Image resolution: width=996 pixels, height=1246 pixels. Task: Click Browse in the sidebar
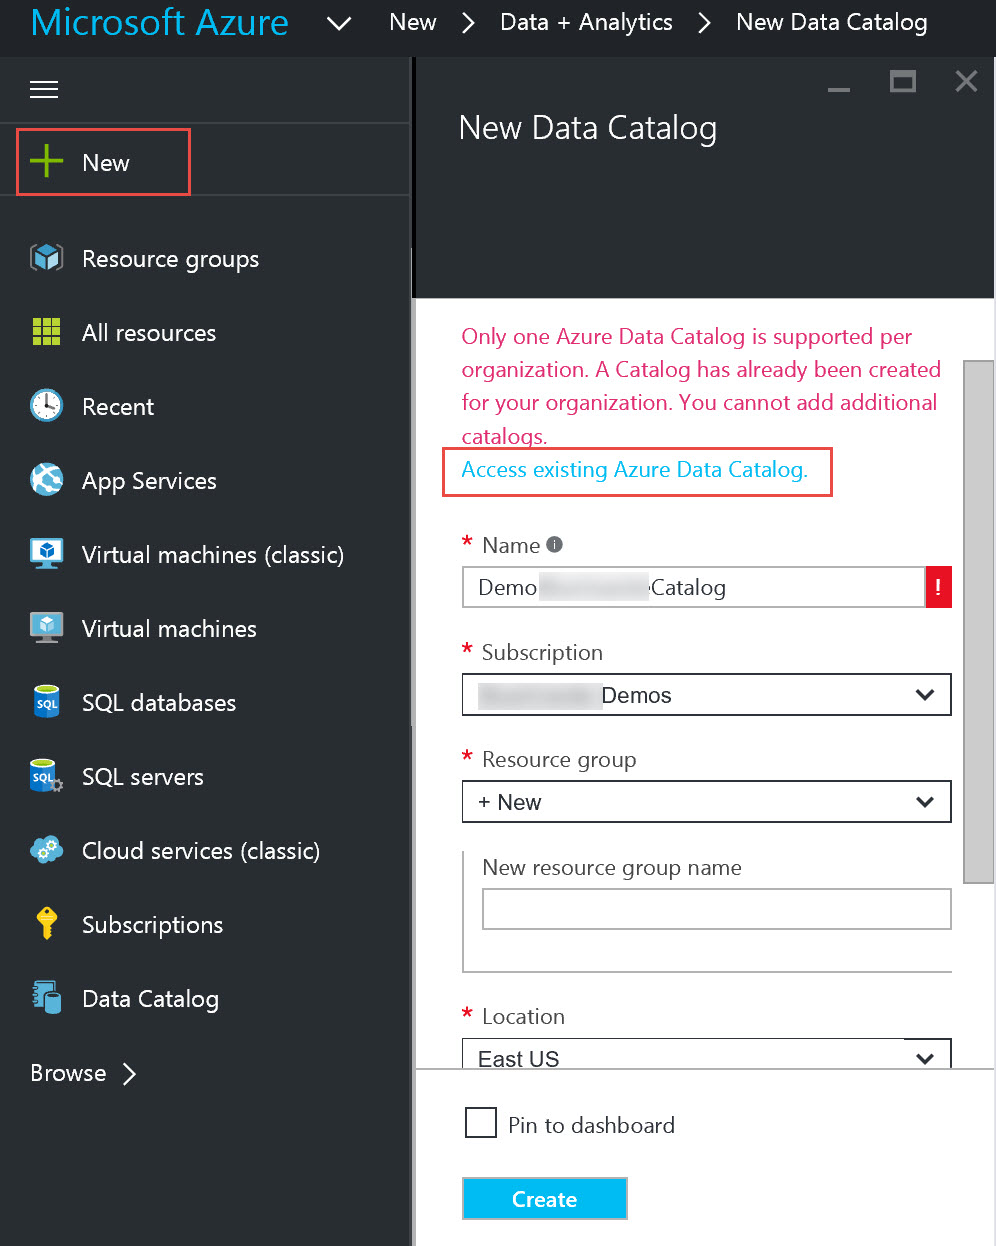(x=68, y=1073)
